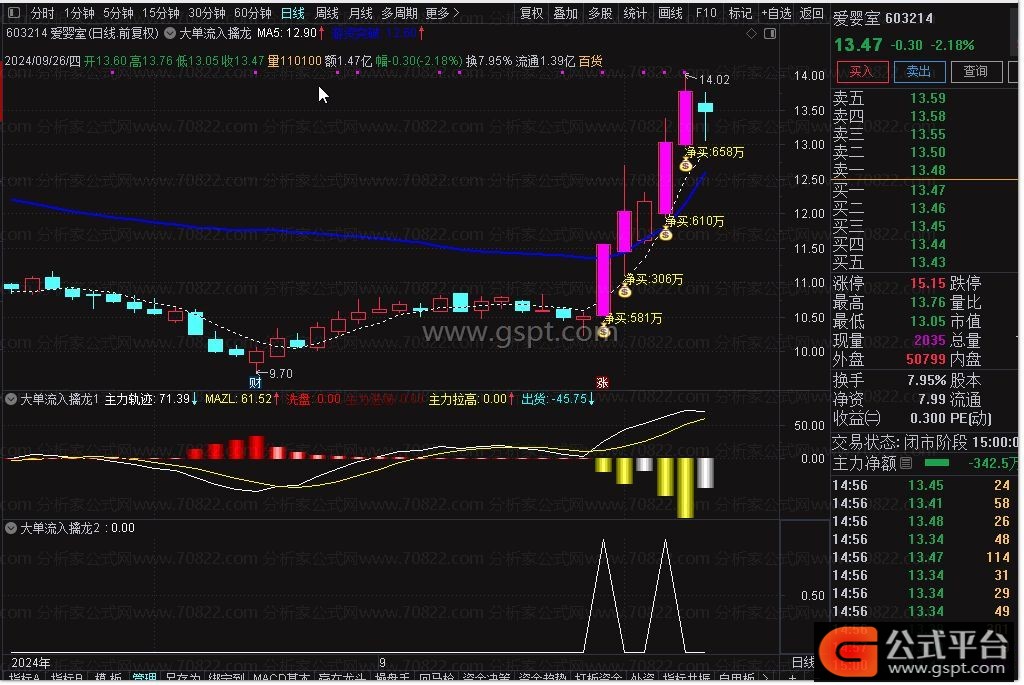The image size is (1024, 685).
Task: Click the money-bag icon at 净买:581万
Action: 604,331
